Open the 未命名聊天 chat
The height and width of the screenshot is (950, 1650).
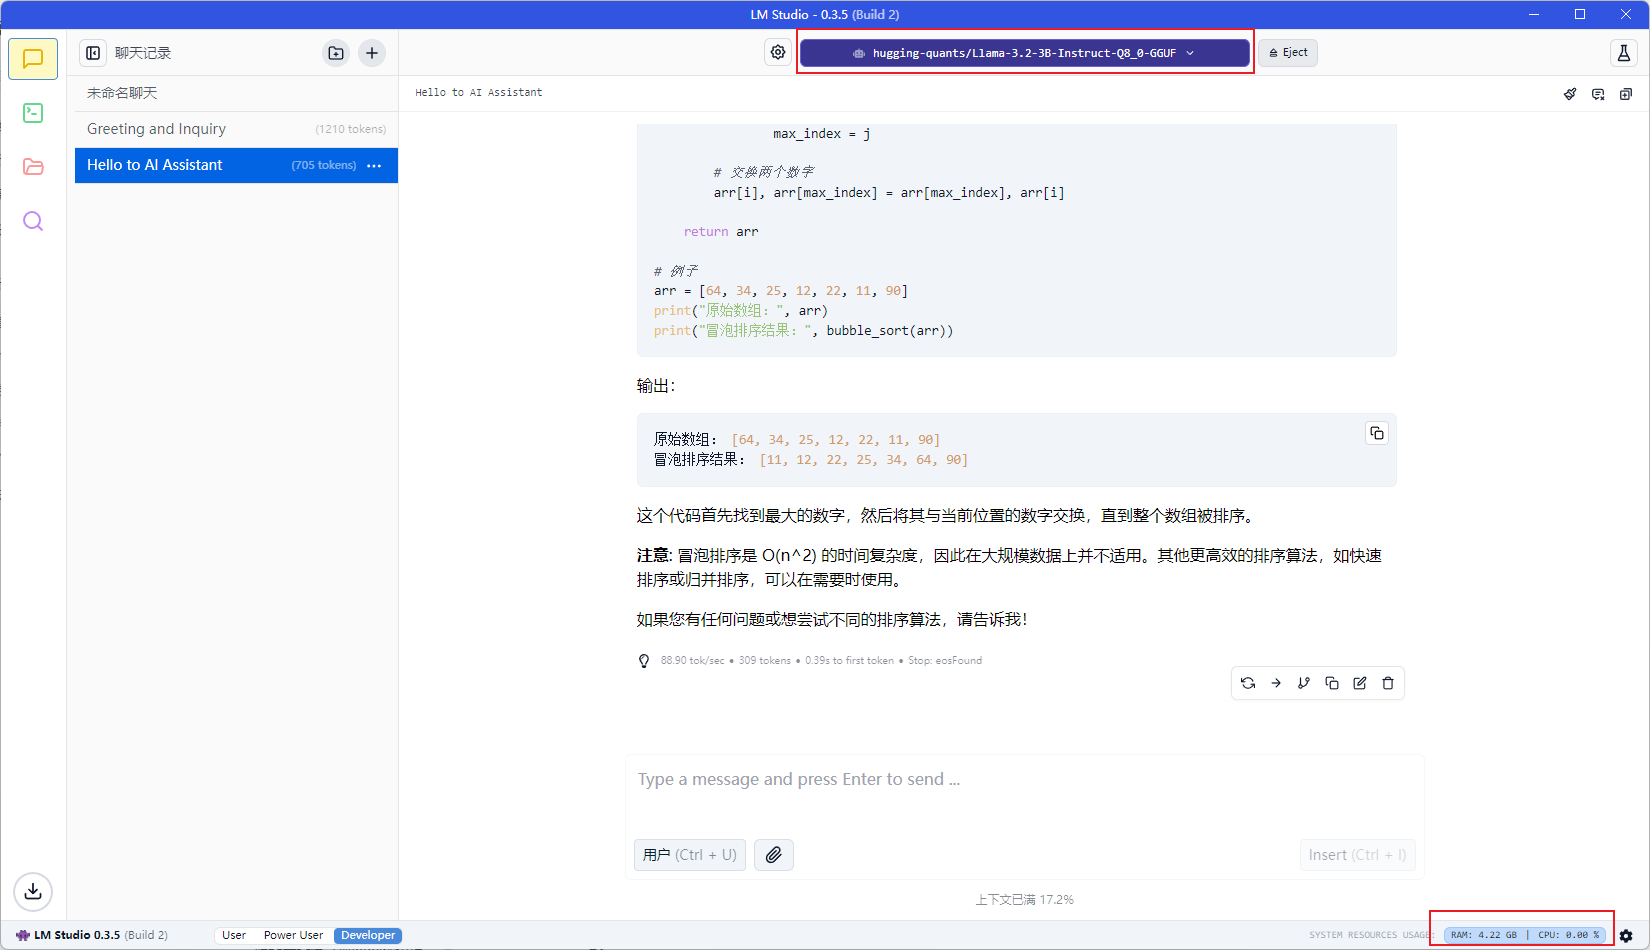(x=236, y=93)
